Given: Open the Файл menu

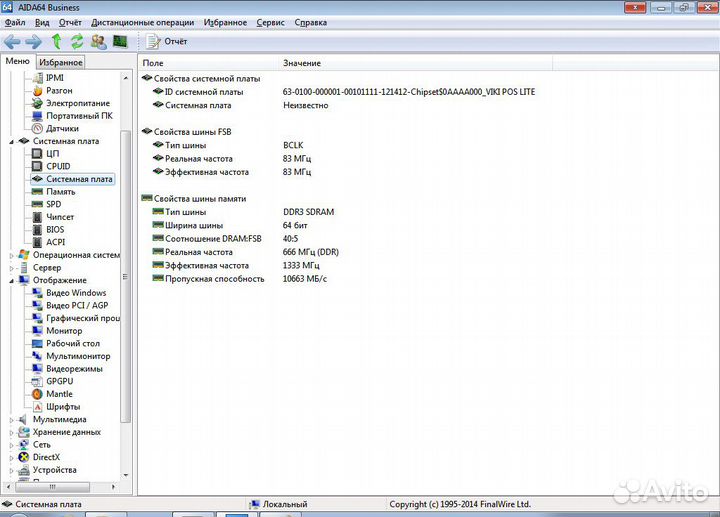Looking at the screenshot, I should pyautogui.click(x=15, y=22).
